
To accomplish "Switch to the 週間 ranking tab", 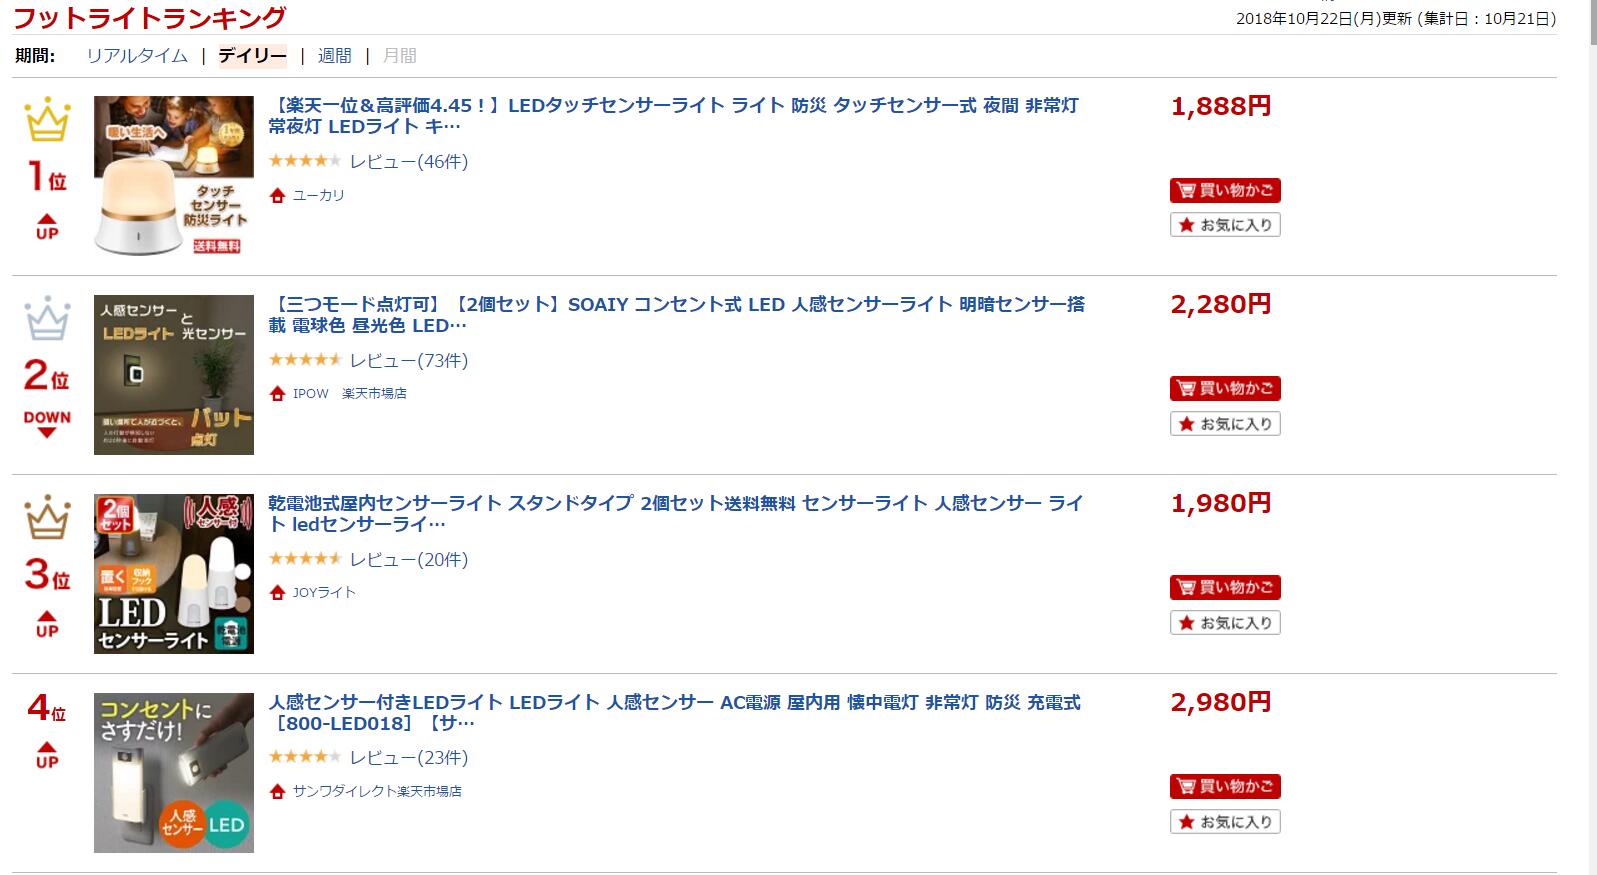I will click(x=334, y=56).
